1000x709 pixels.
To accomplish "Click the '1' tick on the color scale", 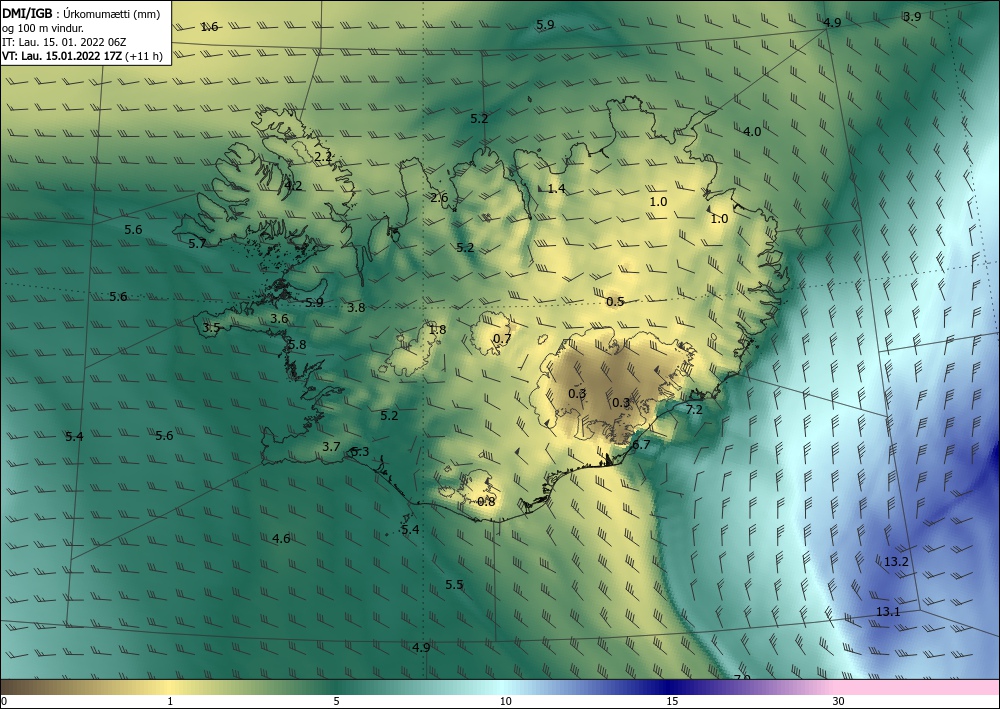I will pyautogui.click(x=170, y=701).
